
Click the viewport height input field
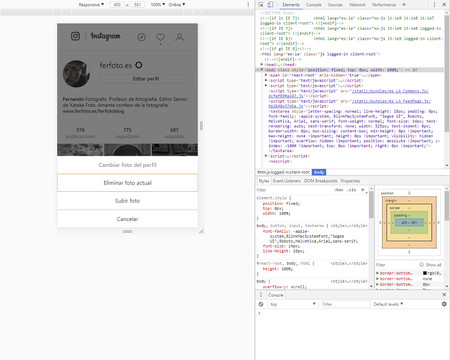(x=137, y=5)
